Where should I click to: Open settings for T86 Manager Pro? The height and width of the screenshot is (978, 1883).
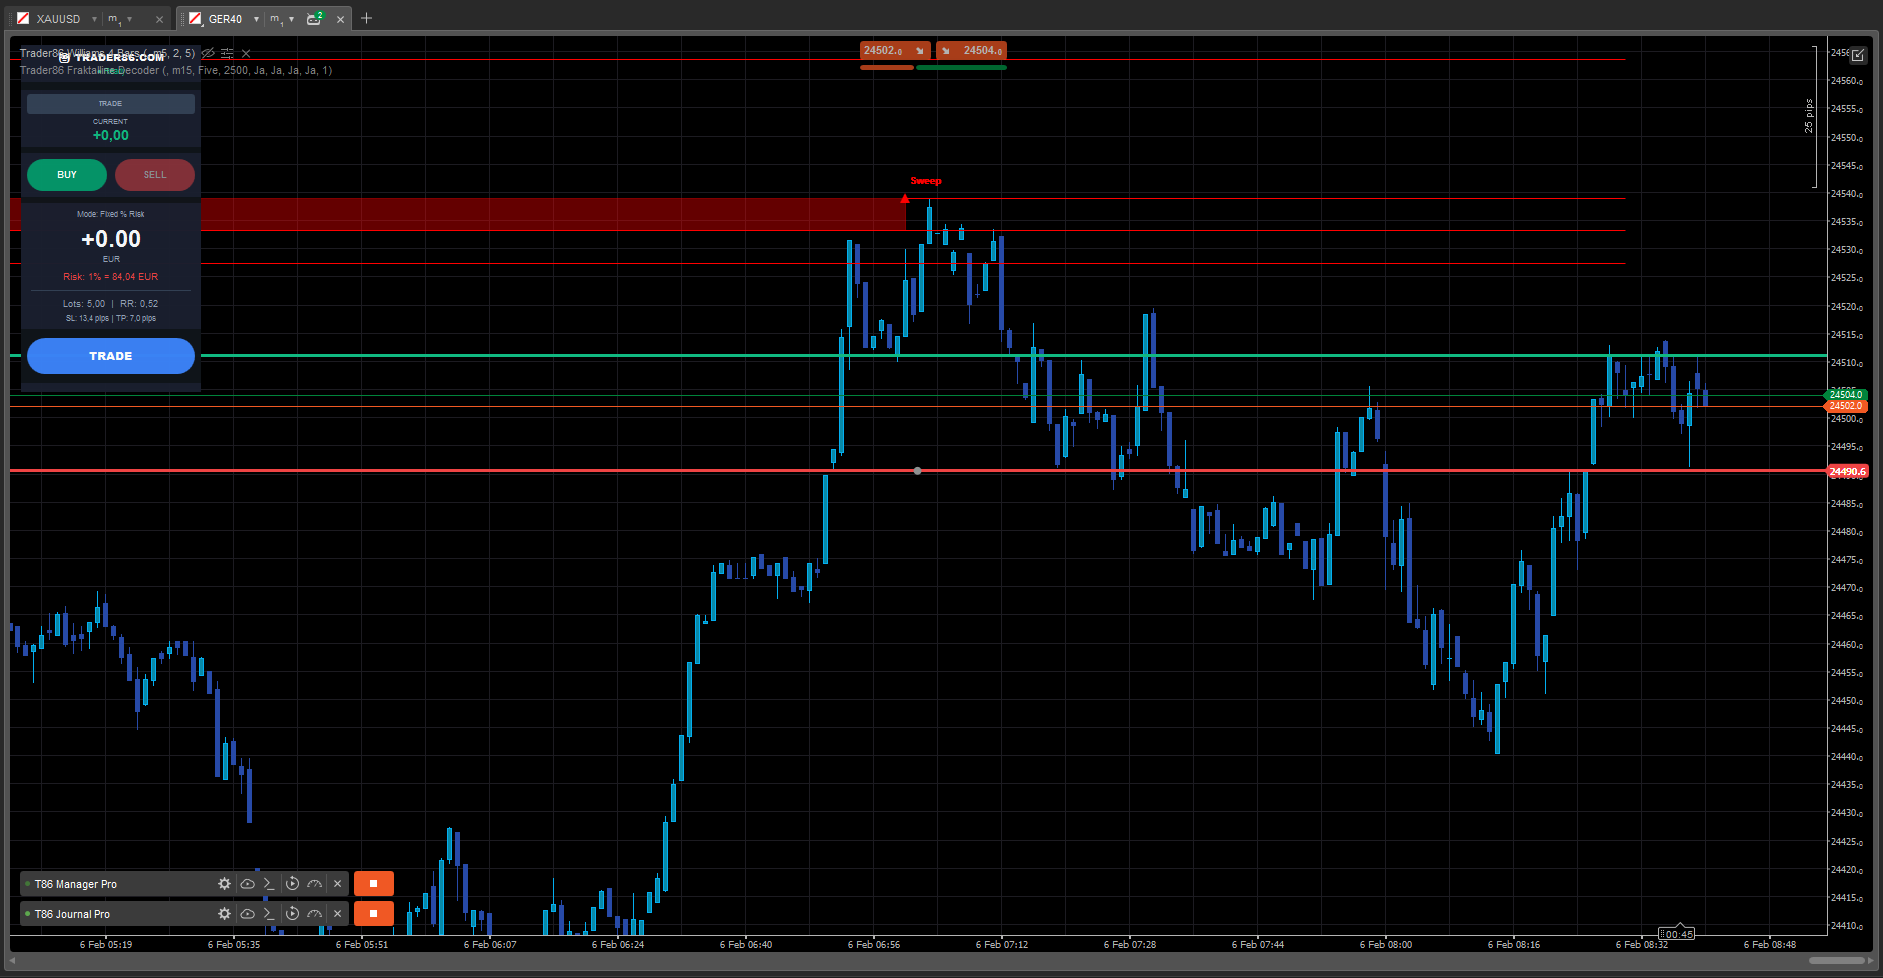[x=224, y=883]
